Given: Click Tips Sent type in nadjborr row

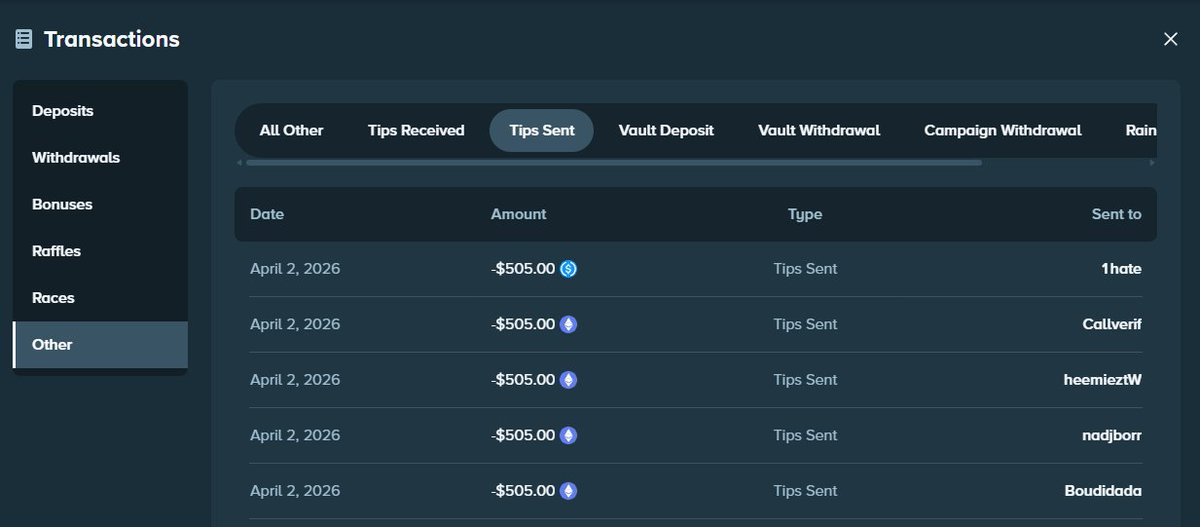Looking at the screenshot, I should 805,436.
